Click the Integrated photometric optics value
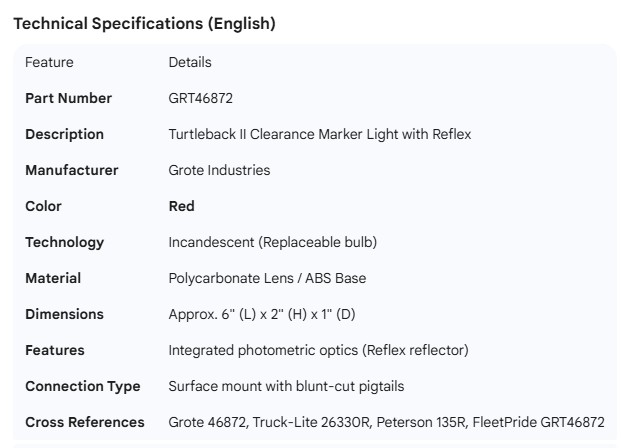The height and width of the screenshot is (448, 621). pos(318,350)
